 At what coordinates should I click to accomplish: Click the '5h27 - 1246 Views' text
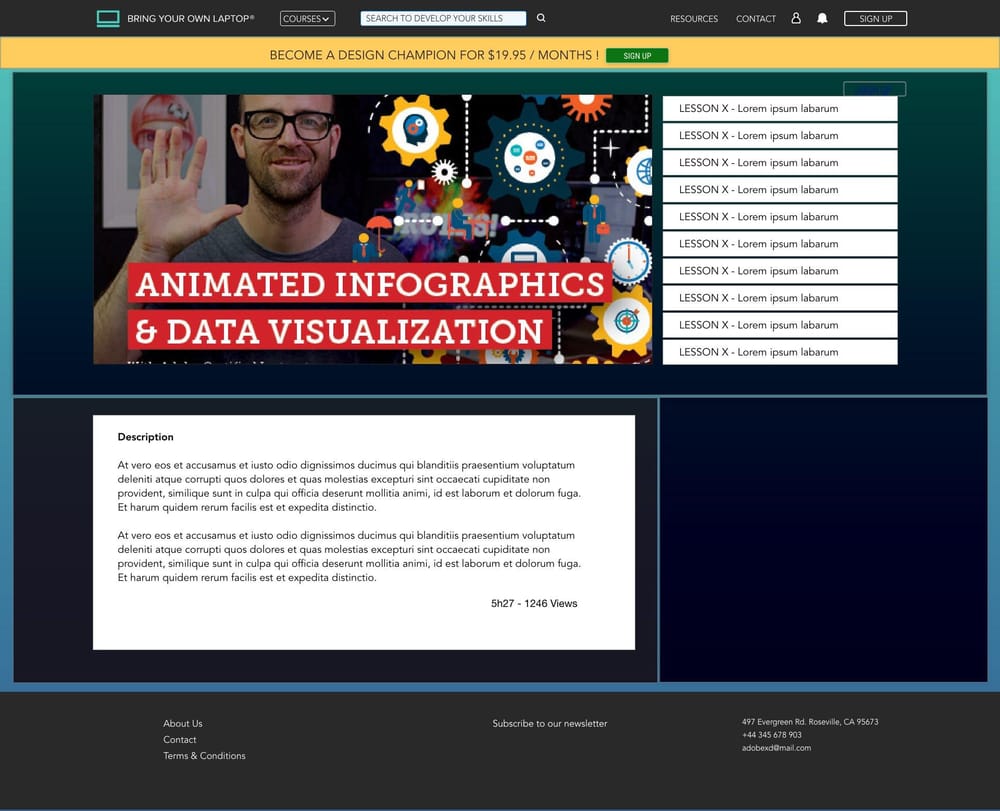click(x=534, y=603)
